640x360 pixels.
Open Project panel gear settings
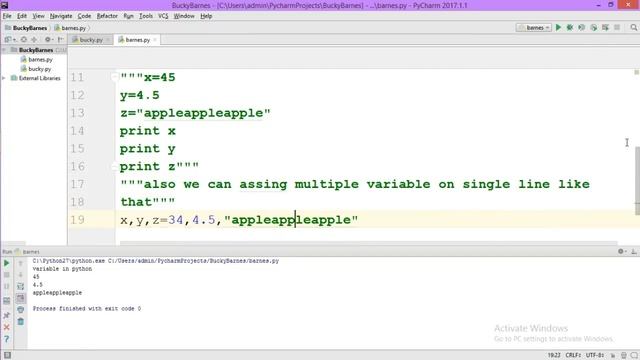coord(48,40)
